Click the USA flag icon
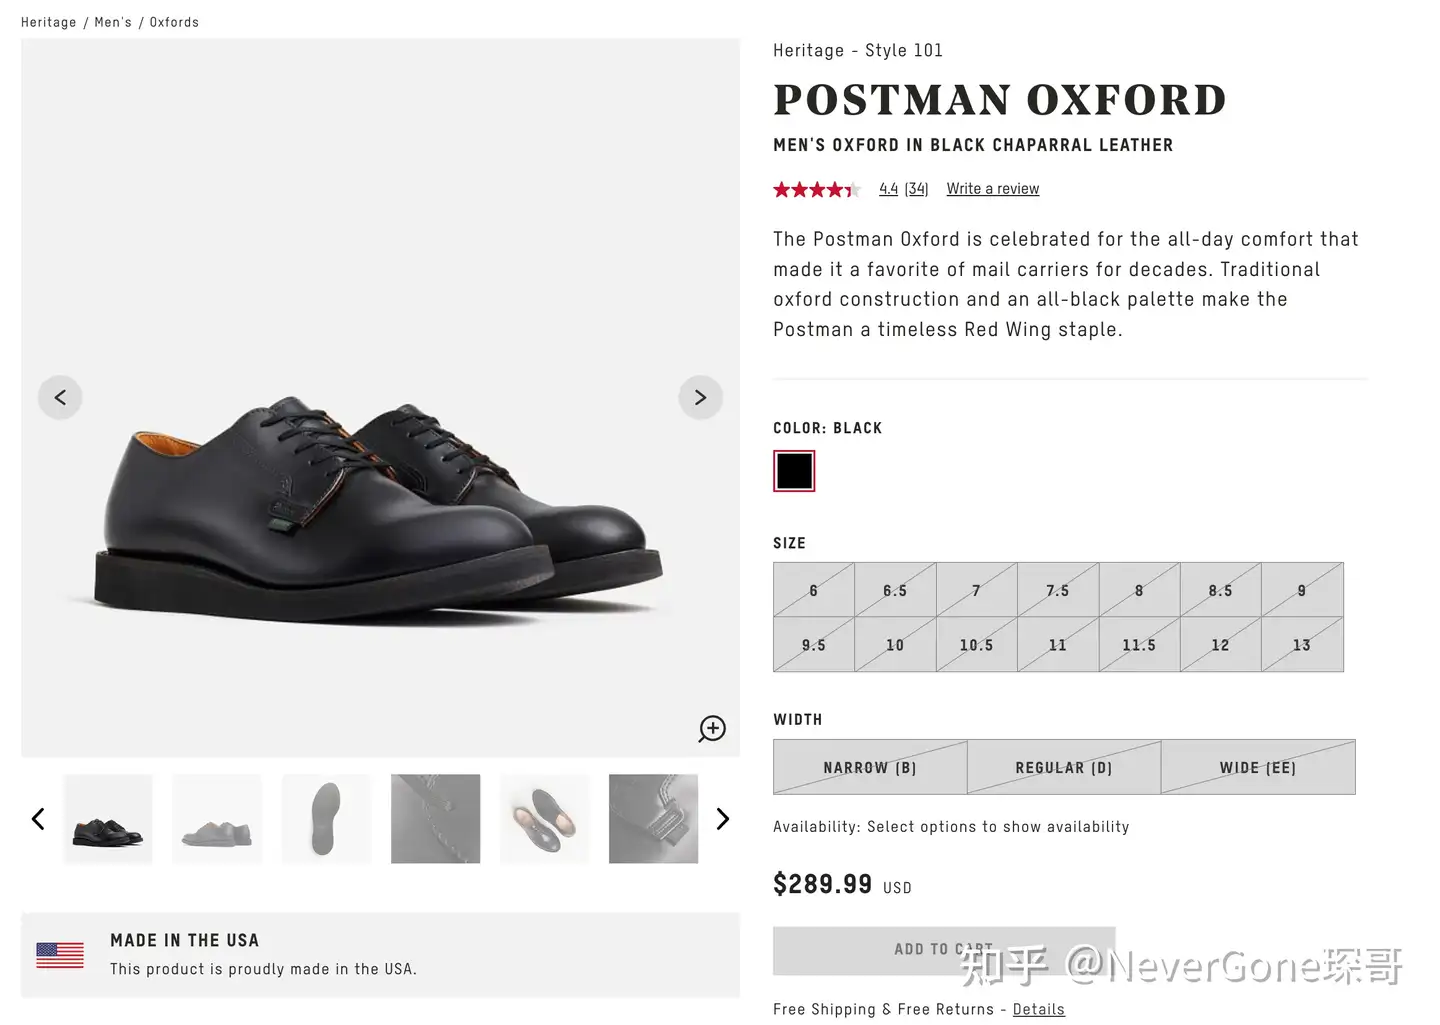 point(60,955)
